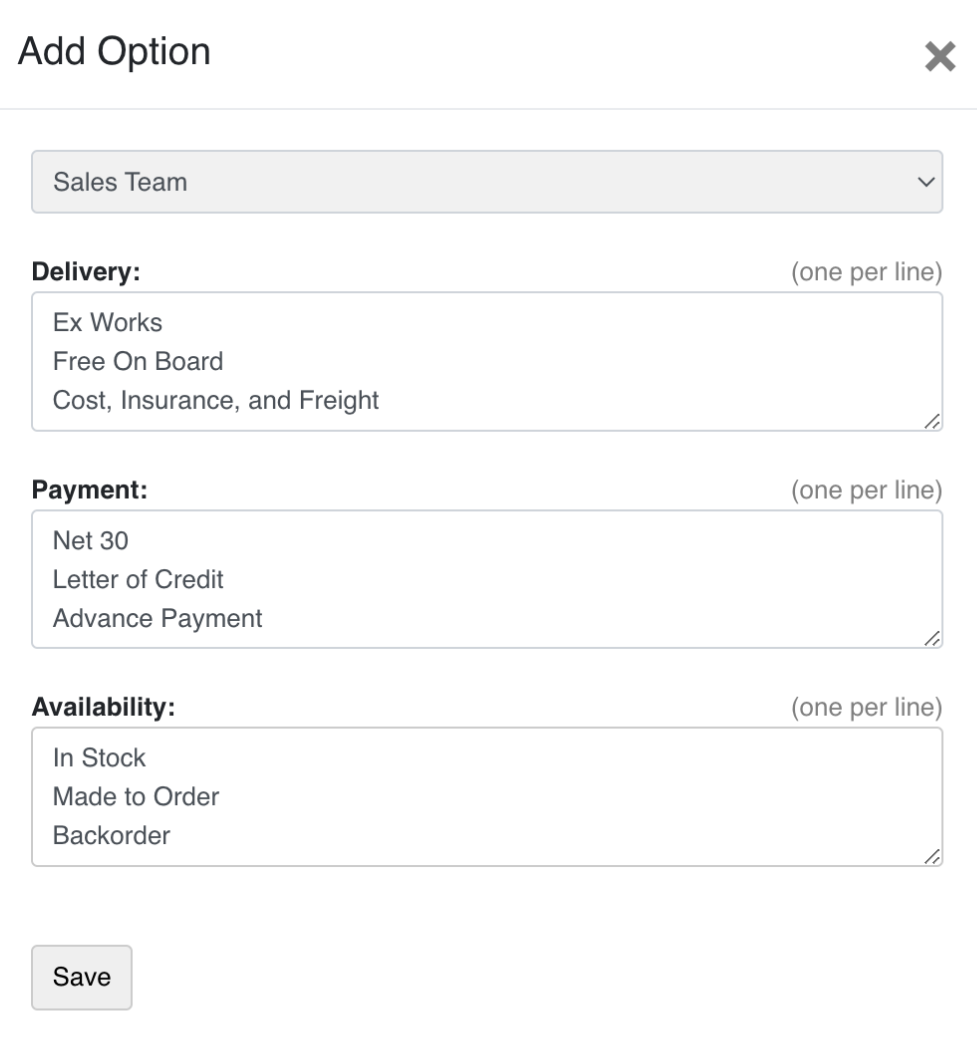Close the Add Option dialog
The height and width of the screenshot is (1041, 977).
tap(940, 57)
